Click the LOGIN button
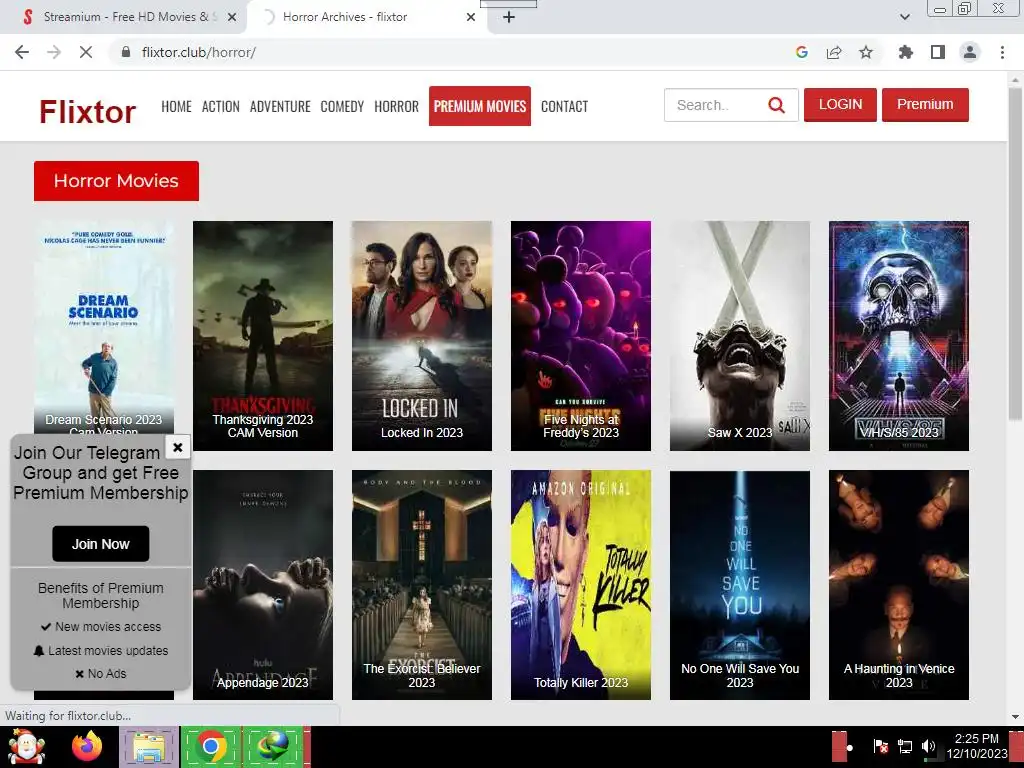Viewport: 1024px width, 768px height. [x=840, y=104]
